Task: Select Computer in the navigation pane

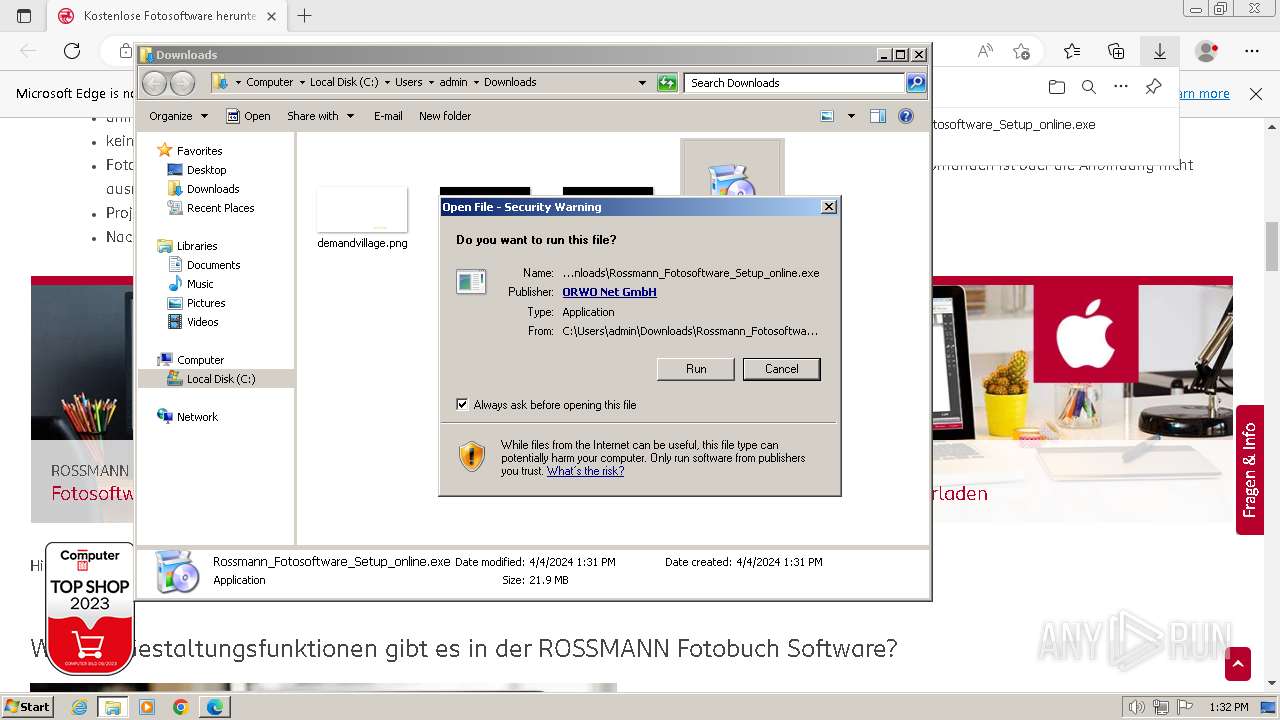Action: tap(200, 360)
